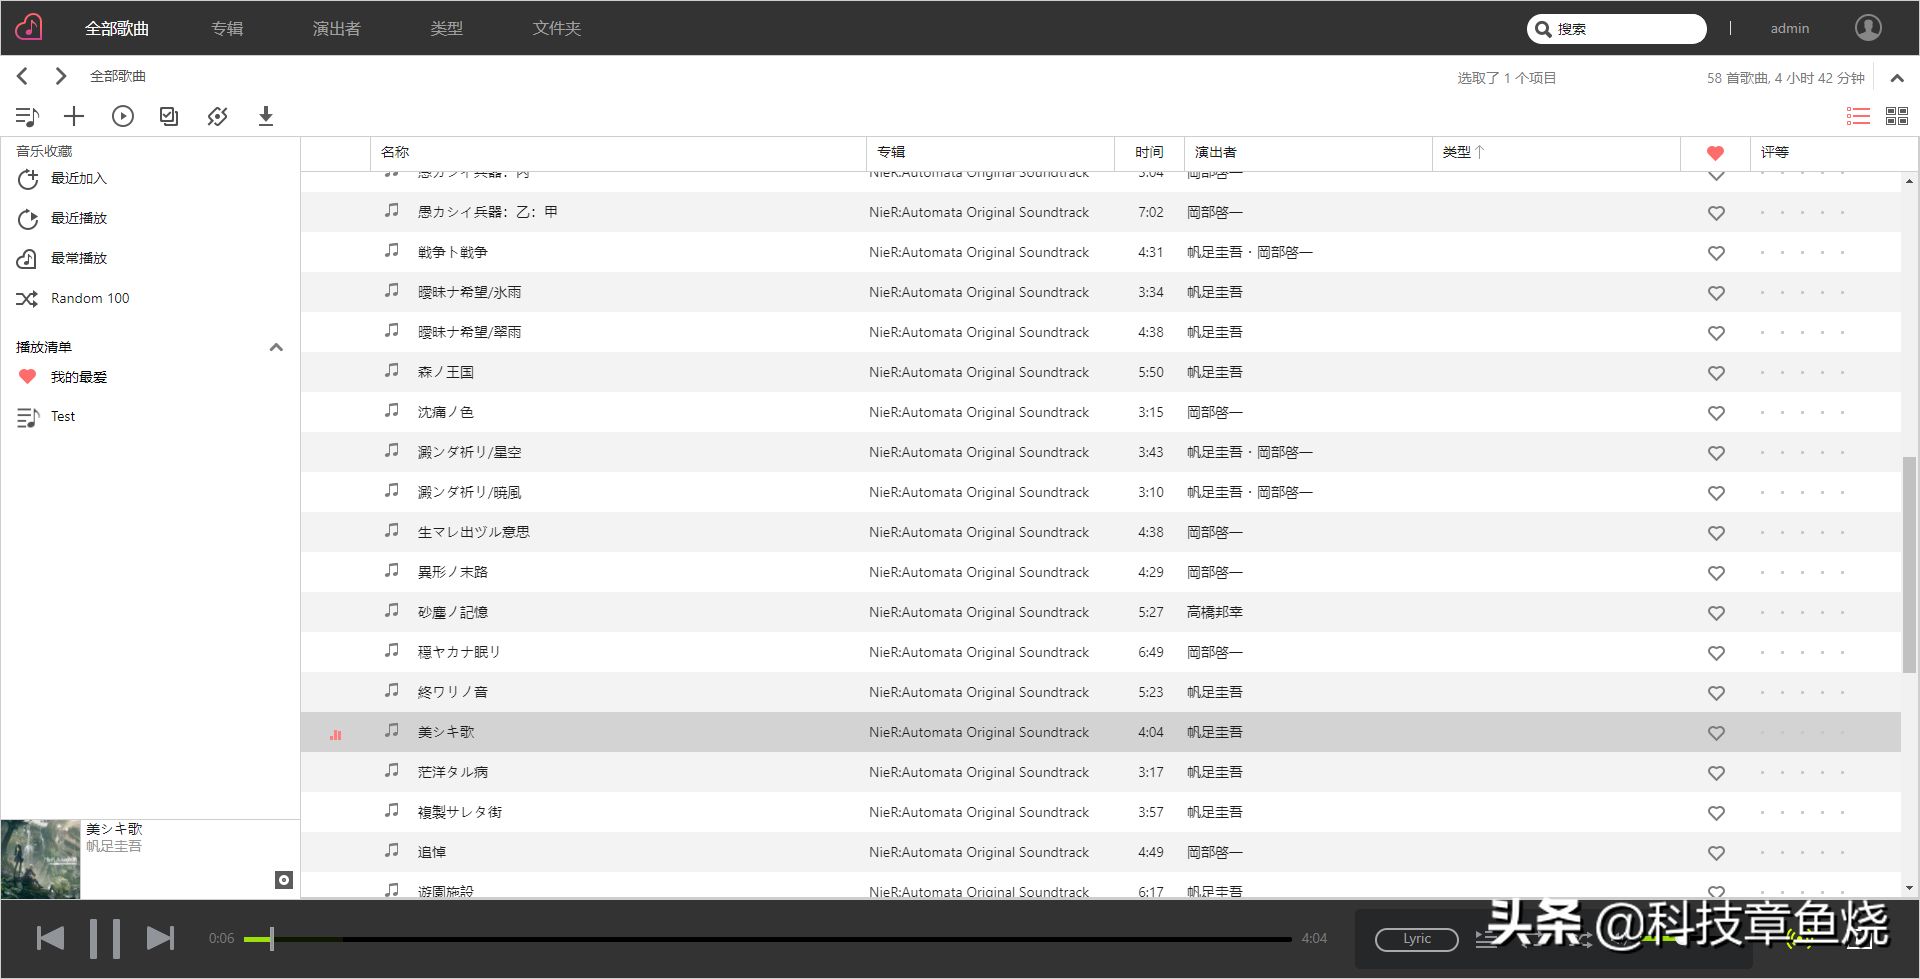
Task: Pause the current song
Action: point(104,938)
